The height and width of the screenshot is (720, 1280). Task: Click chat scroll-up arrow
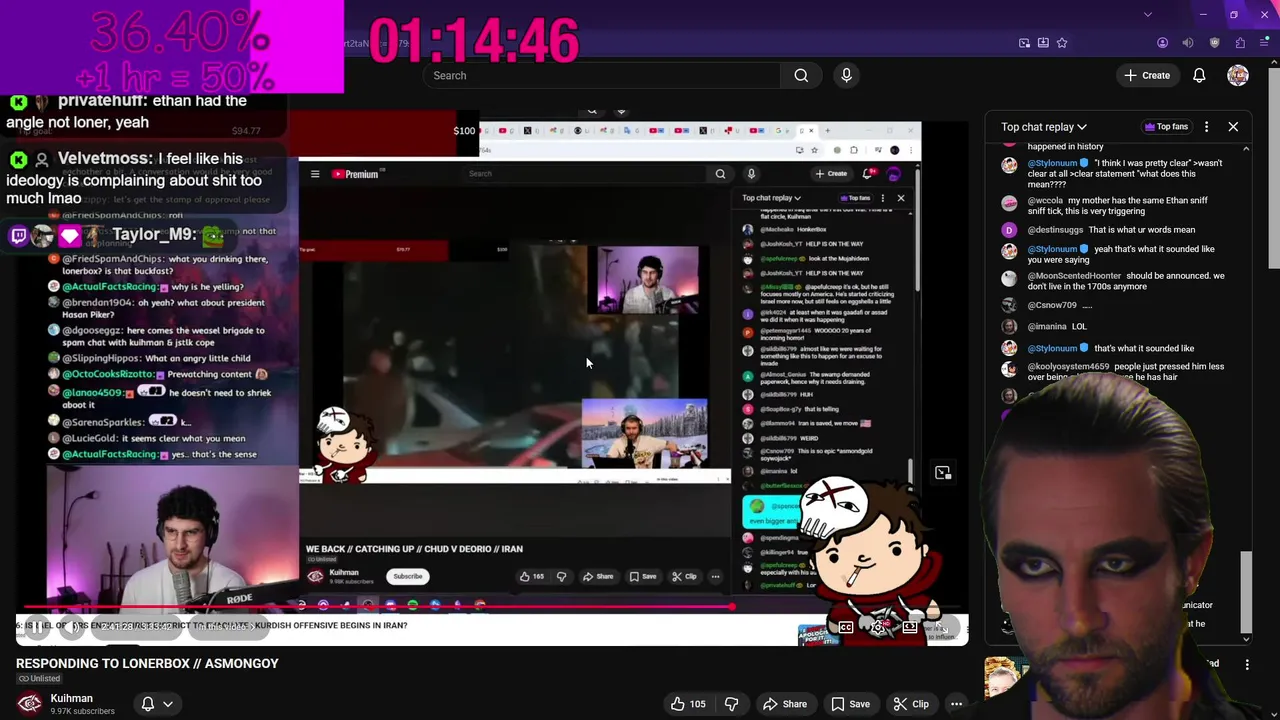coord(1246,148)
